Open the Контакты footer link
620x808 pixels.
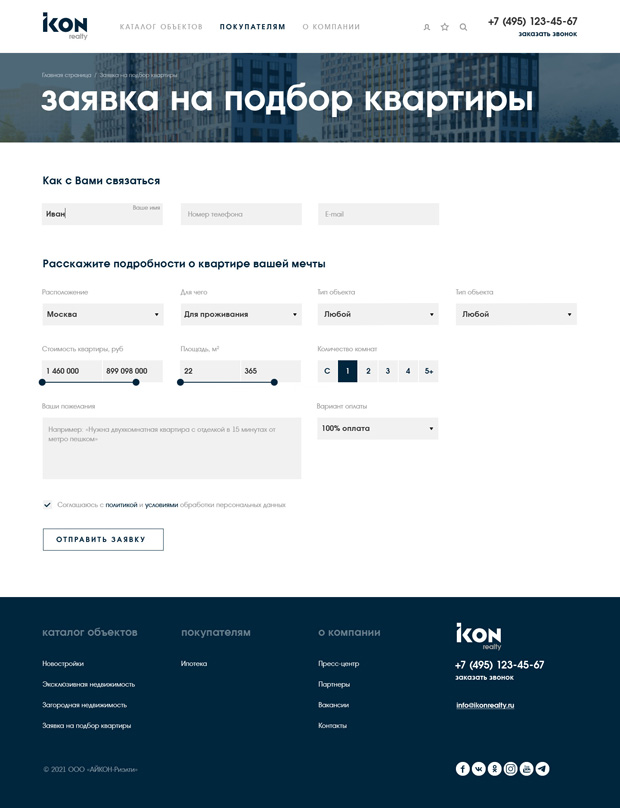pos(332,726)
